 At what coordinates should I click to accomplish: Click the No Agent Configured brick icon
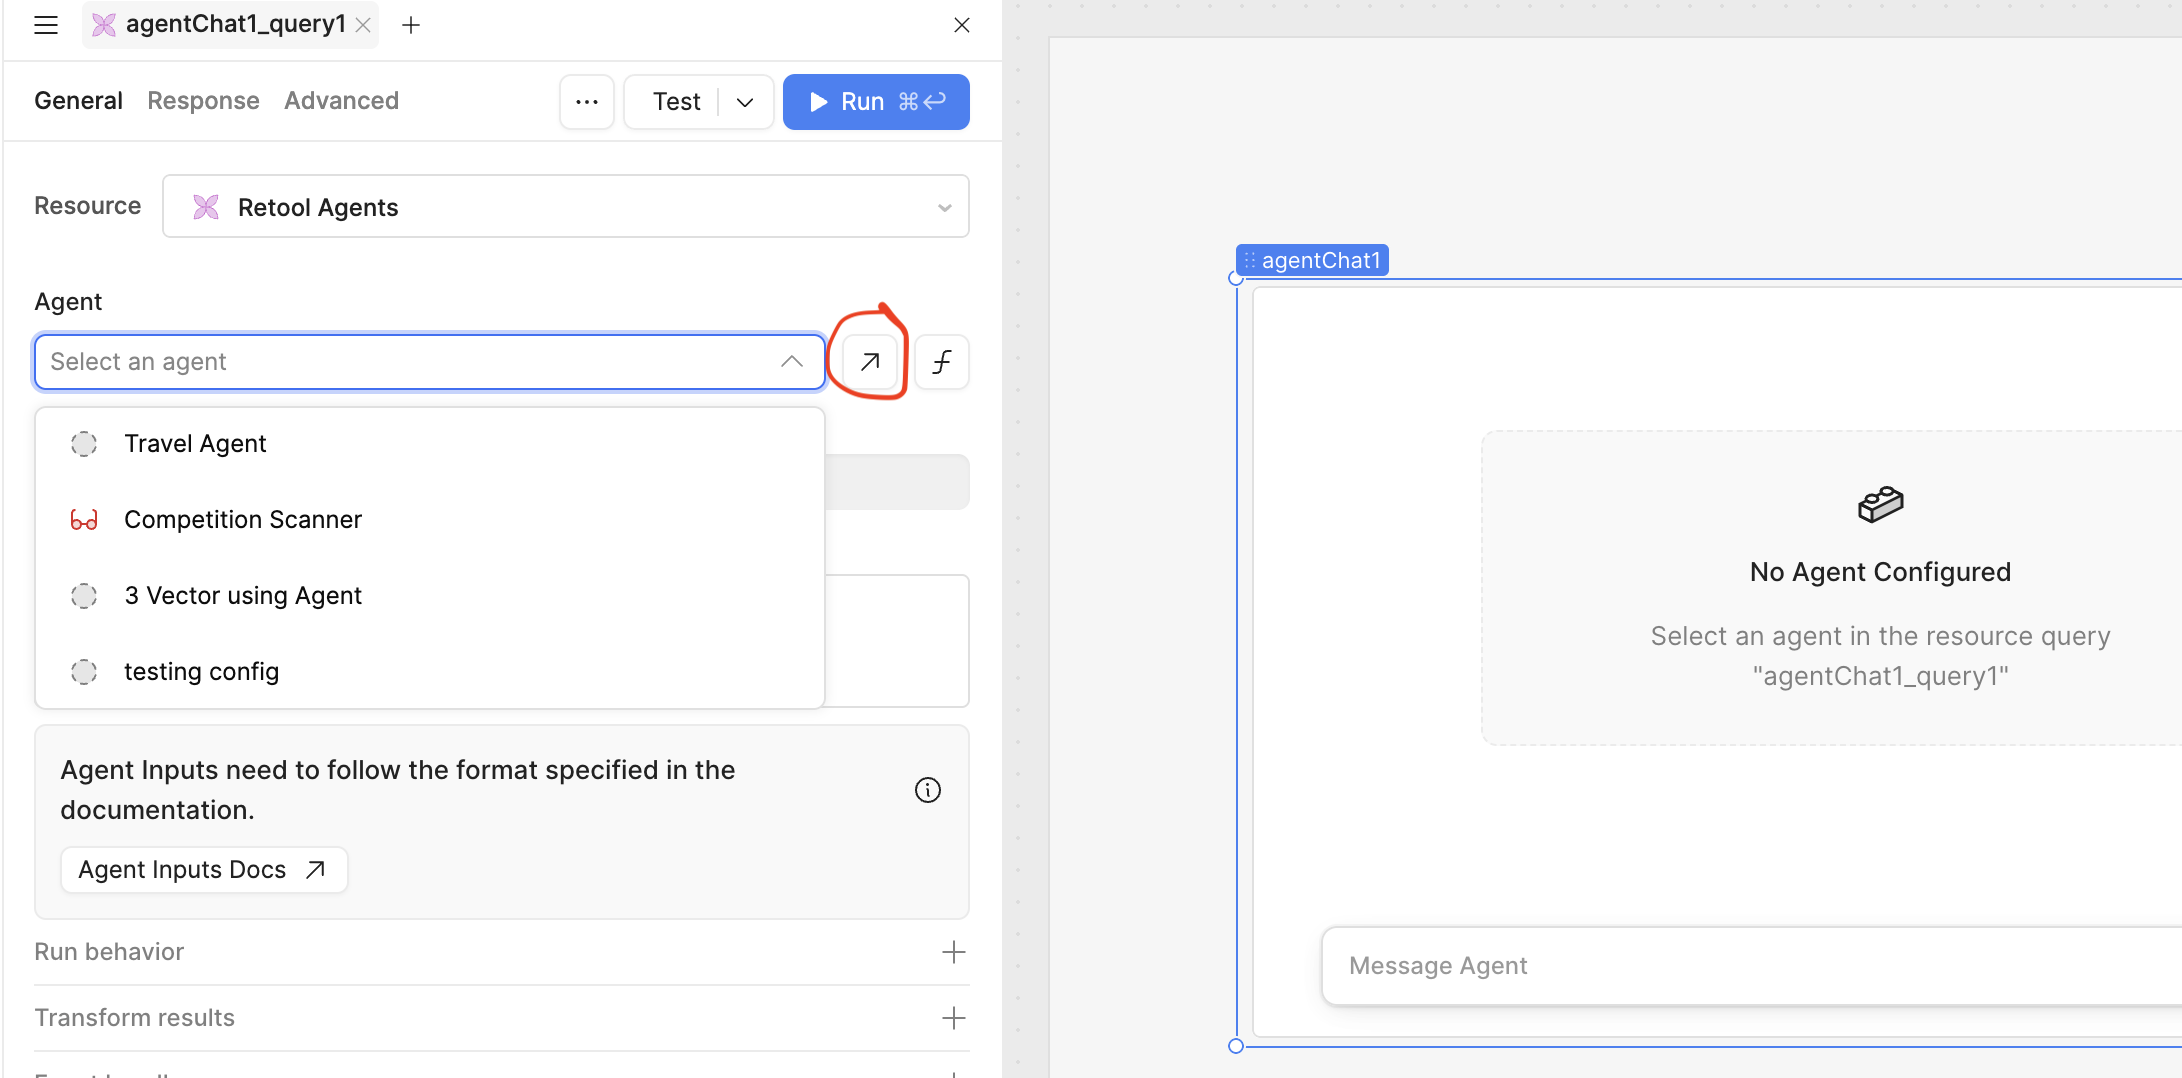coord(1880,504)
